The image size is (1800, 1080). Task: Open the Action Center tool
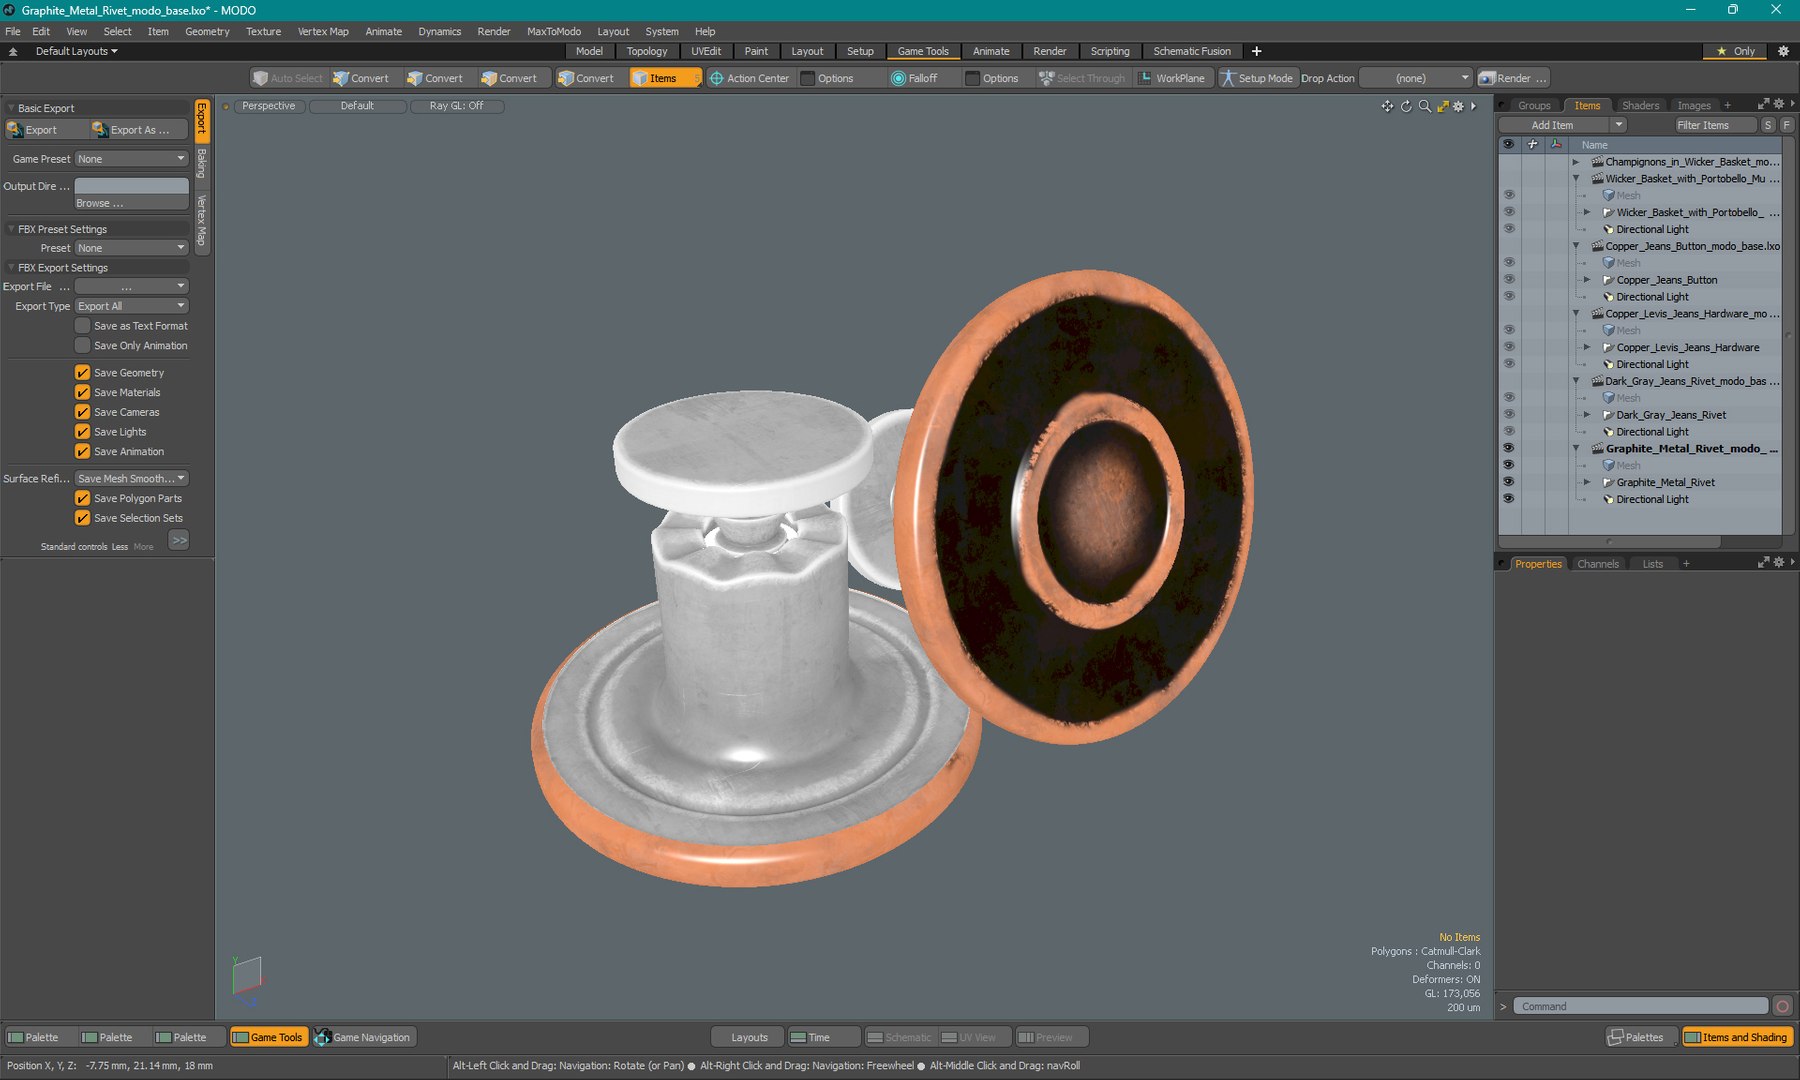[750, 78]
